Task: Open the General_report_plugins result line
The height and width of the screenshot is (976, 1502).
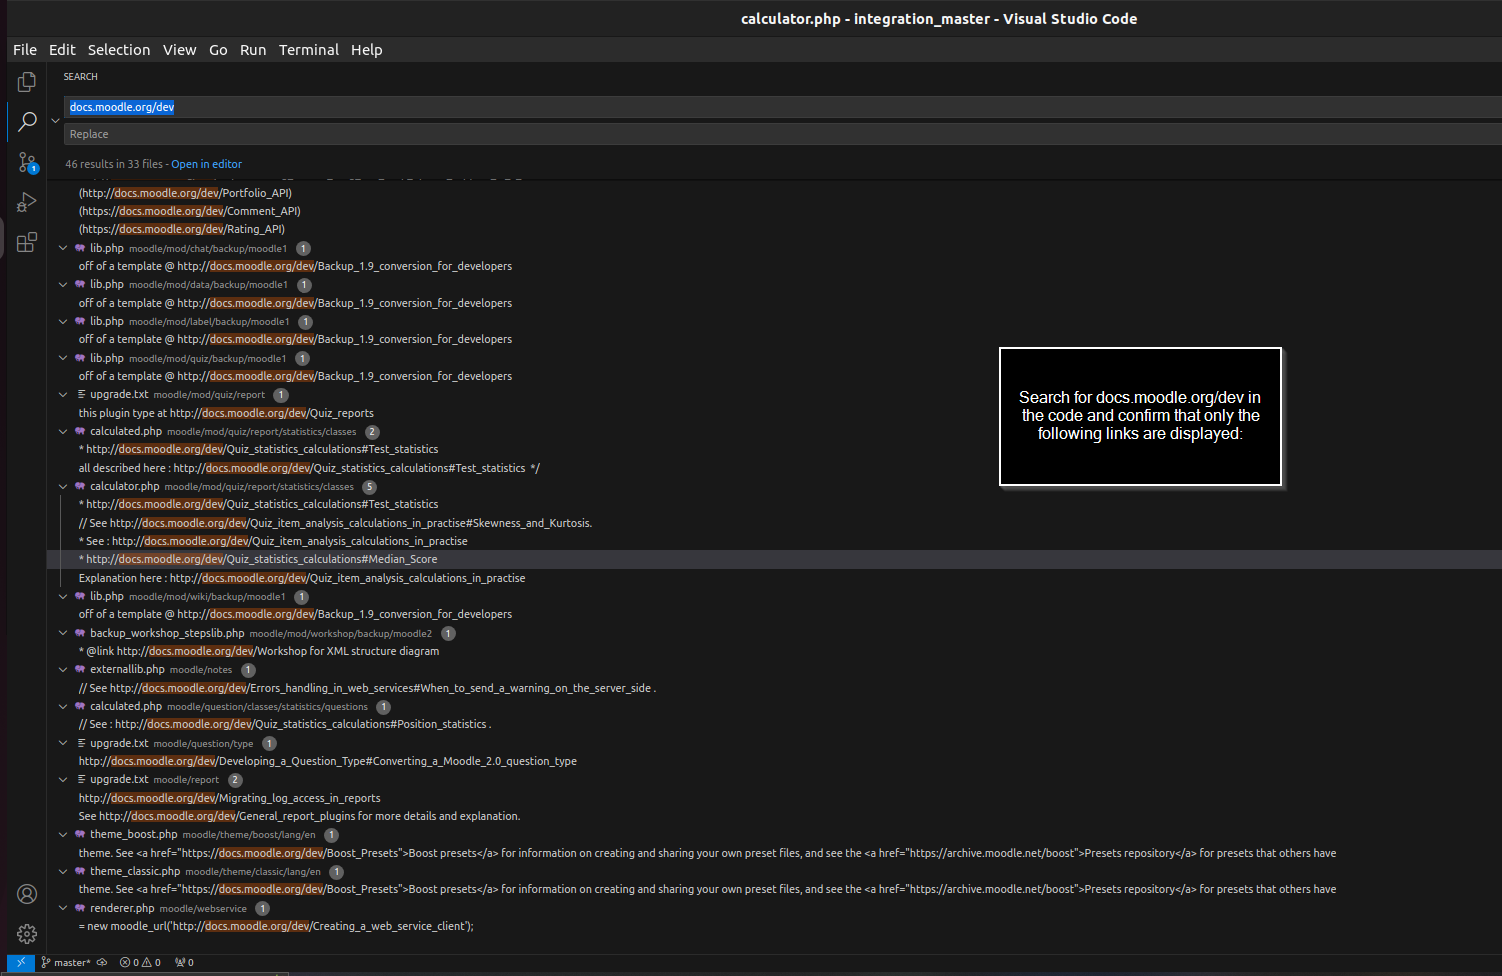Action: click(299, 816)
